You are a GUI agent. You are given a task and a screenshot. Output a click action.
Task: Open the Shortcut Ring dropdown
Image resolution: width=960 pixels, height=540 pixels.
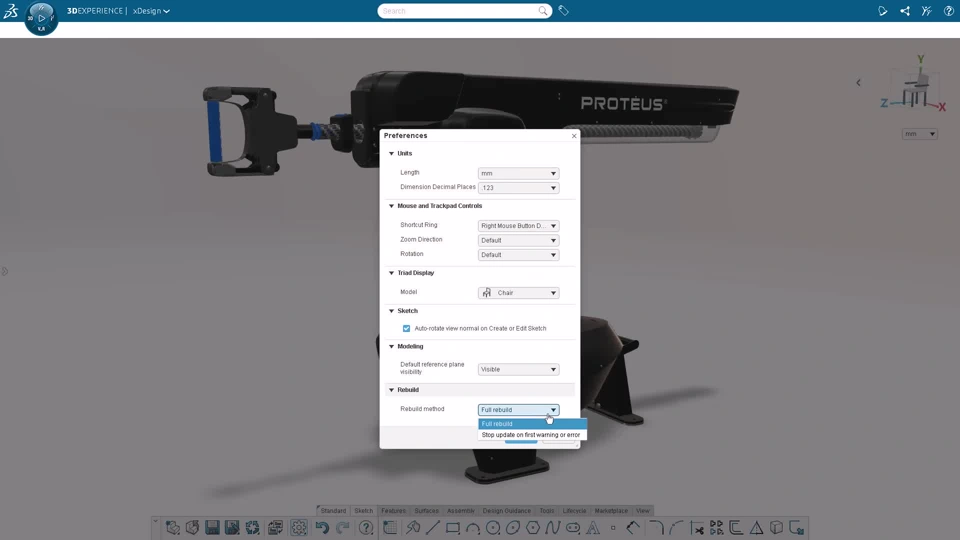coord(518,226)
